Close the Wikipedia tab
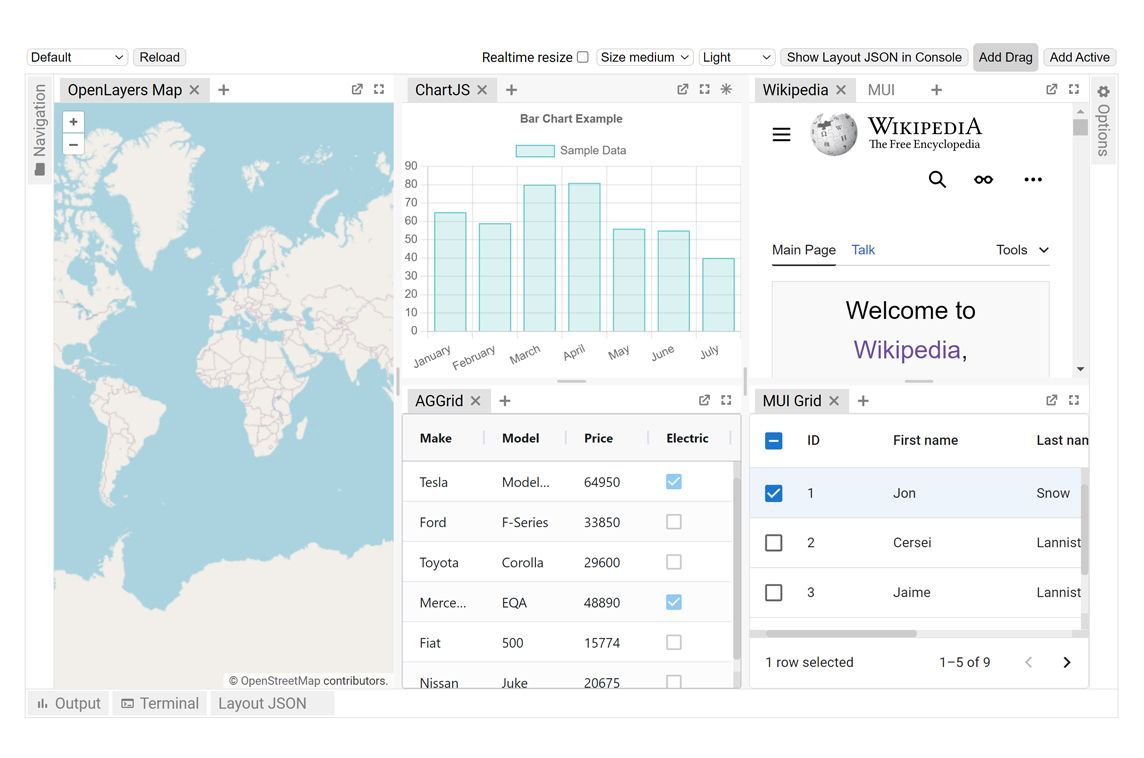Viewport: 1144px width, 758px height. coord(840,90)
